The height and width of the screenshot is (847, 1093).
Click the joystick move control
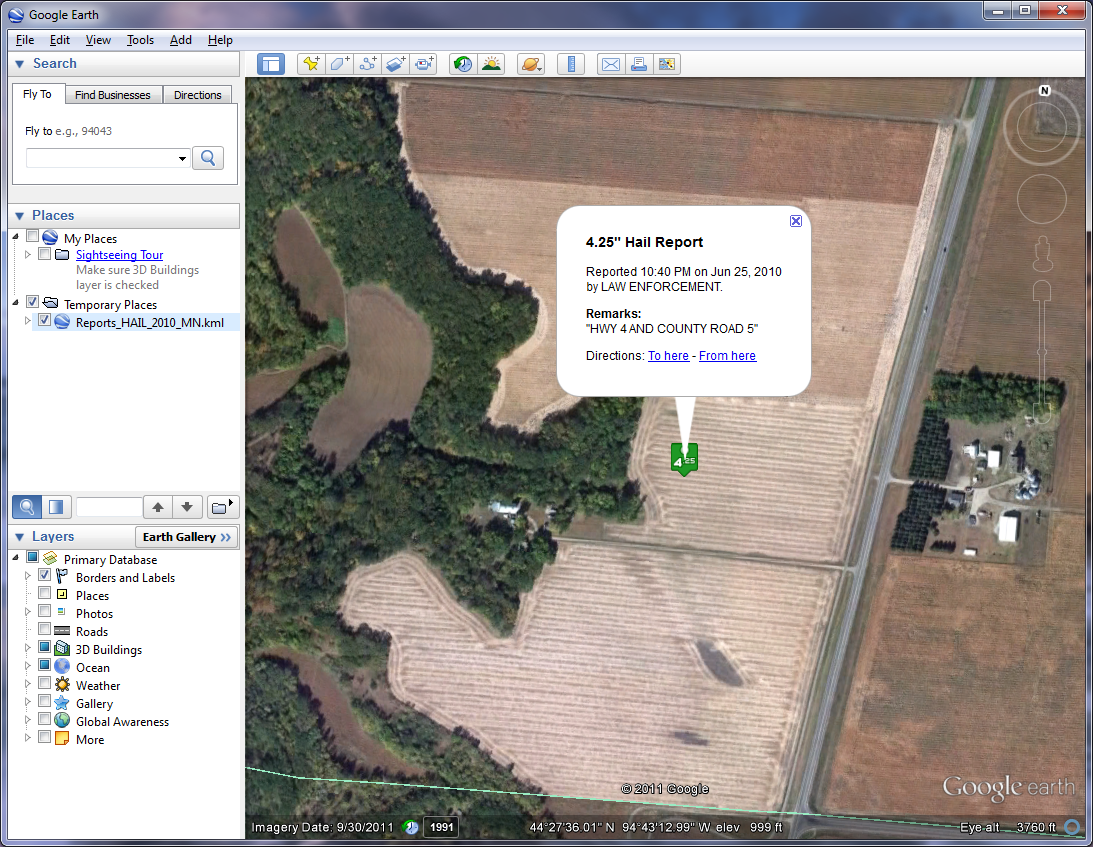pyautogui.click(x=1041, y=199)
